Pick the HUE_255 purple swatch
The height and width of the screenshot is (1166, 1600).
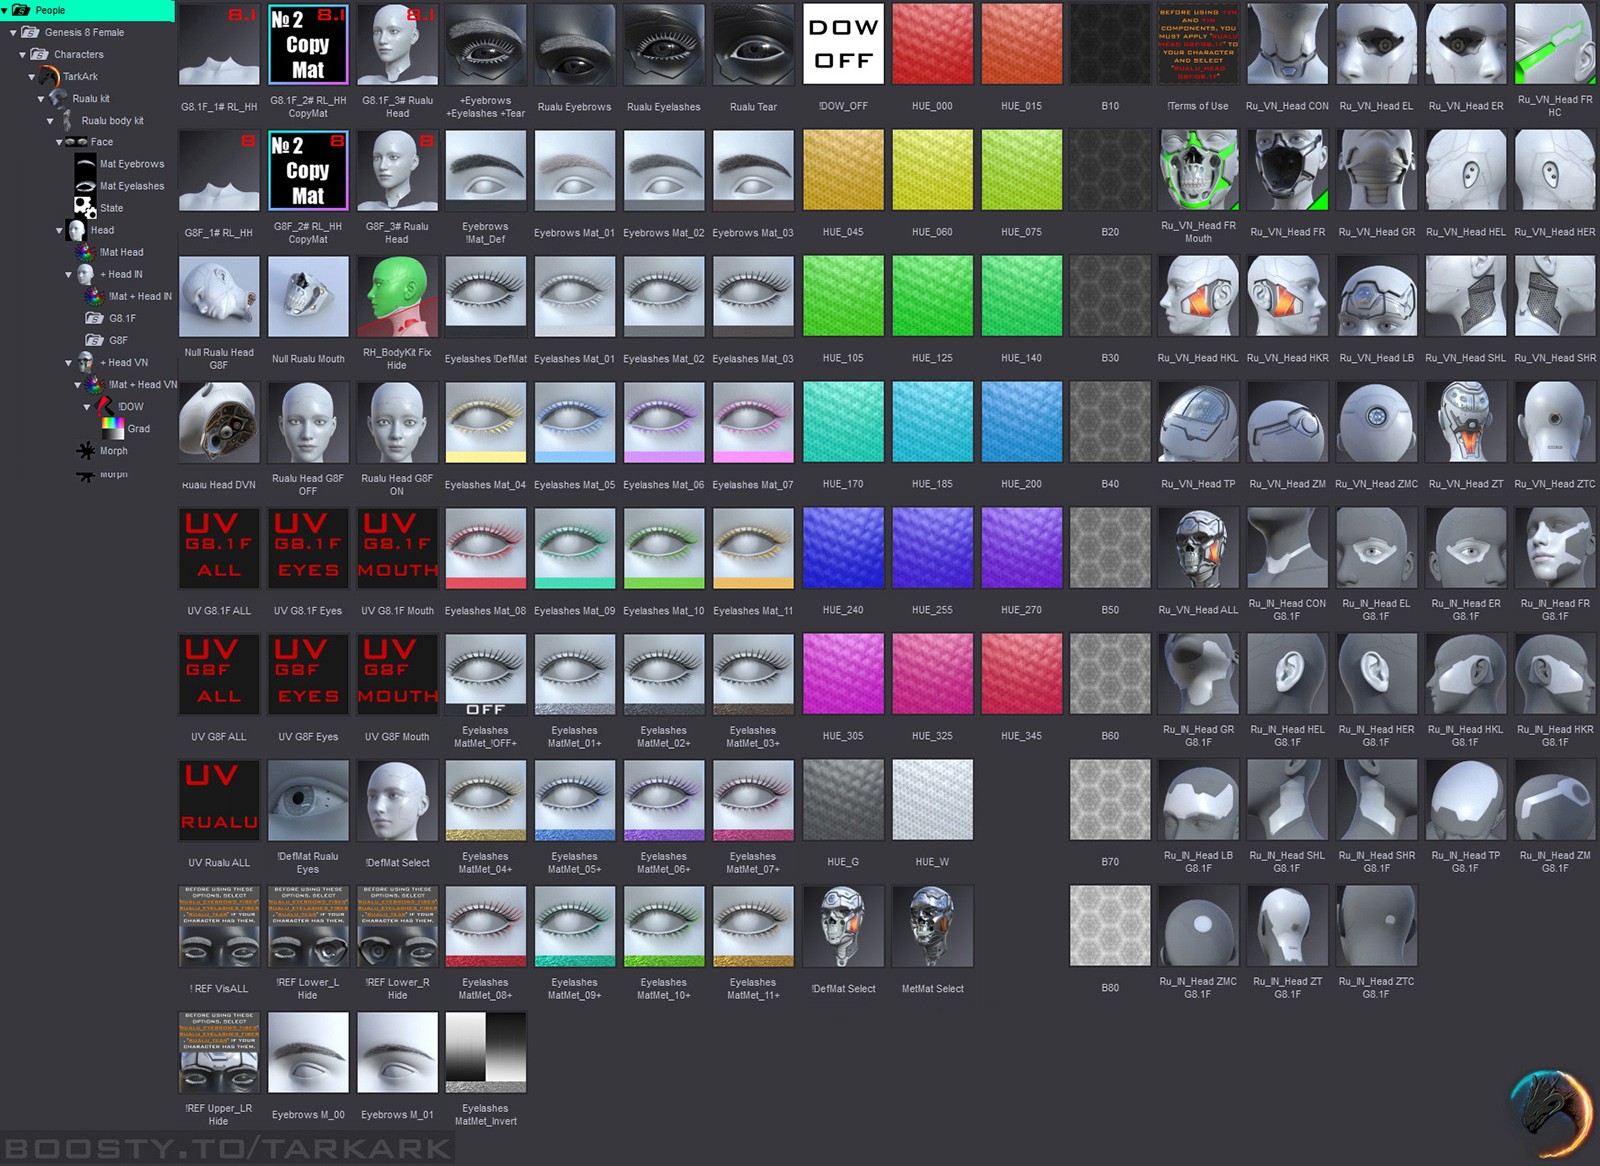click(x=932, y=548)
